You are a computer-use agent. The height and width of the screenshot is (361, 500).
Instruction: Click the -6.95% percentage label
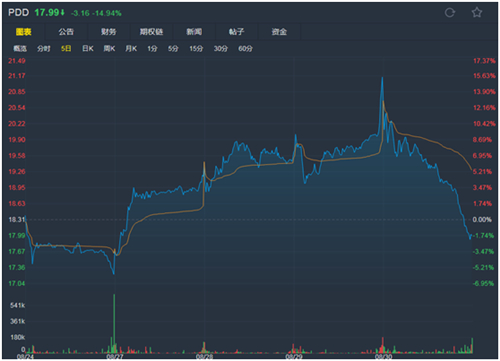click(x=483, y=283)
